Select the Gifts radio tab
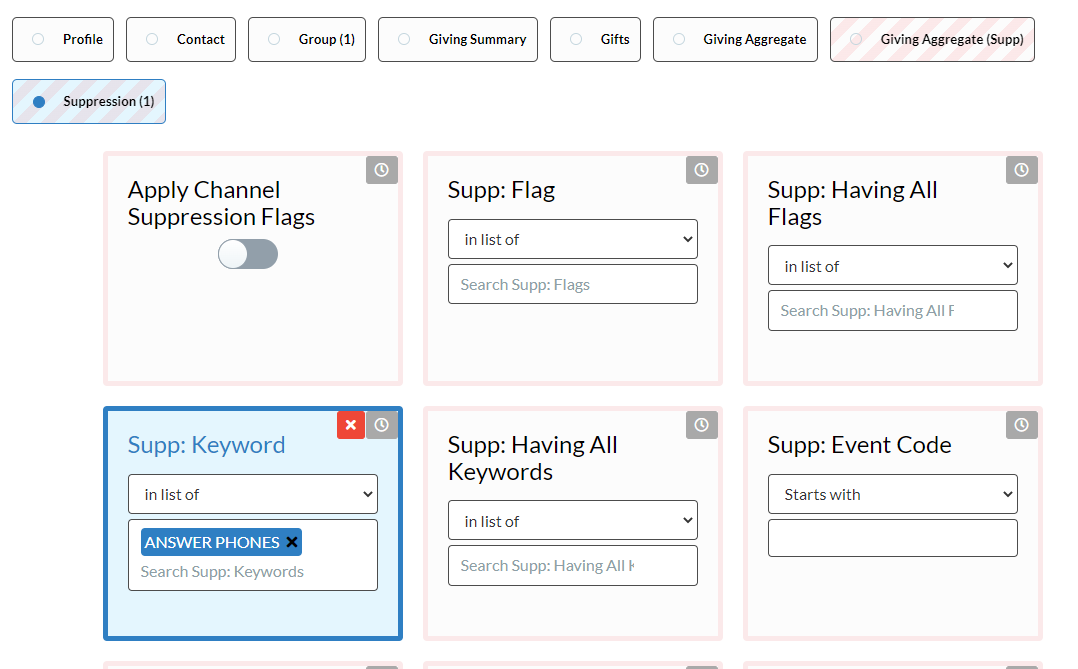1078x669 pixels. tap(595, 39)
